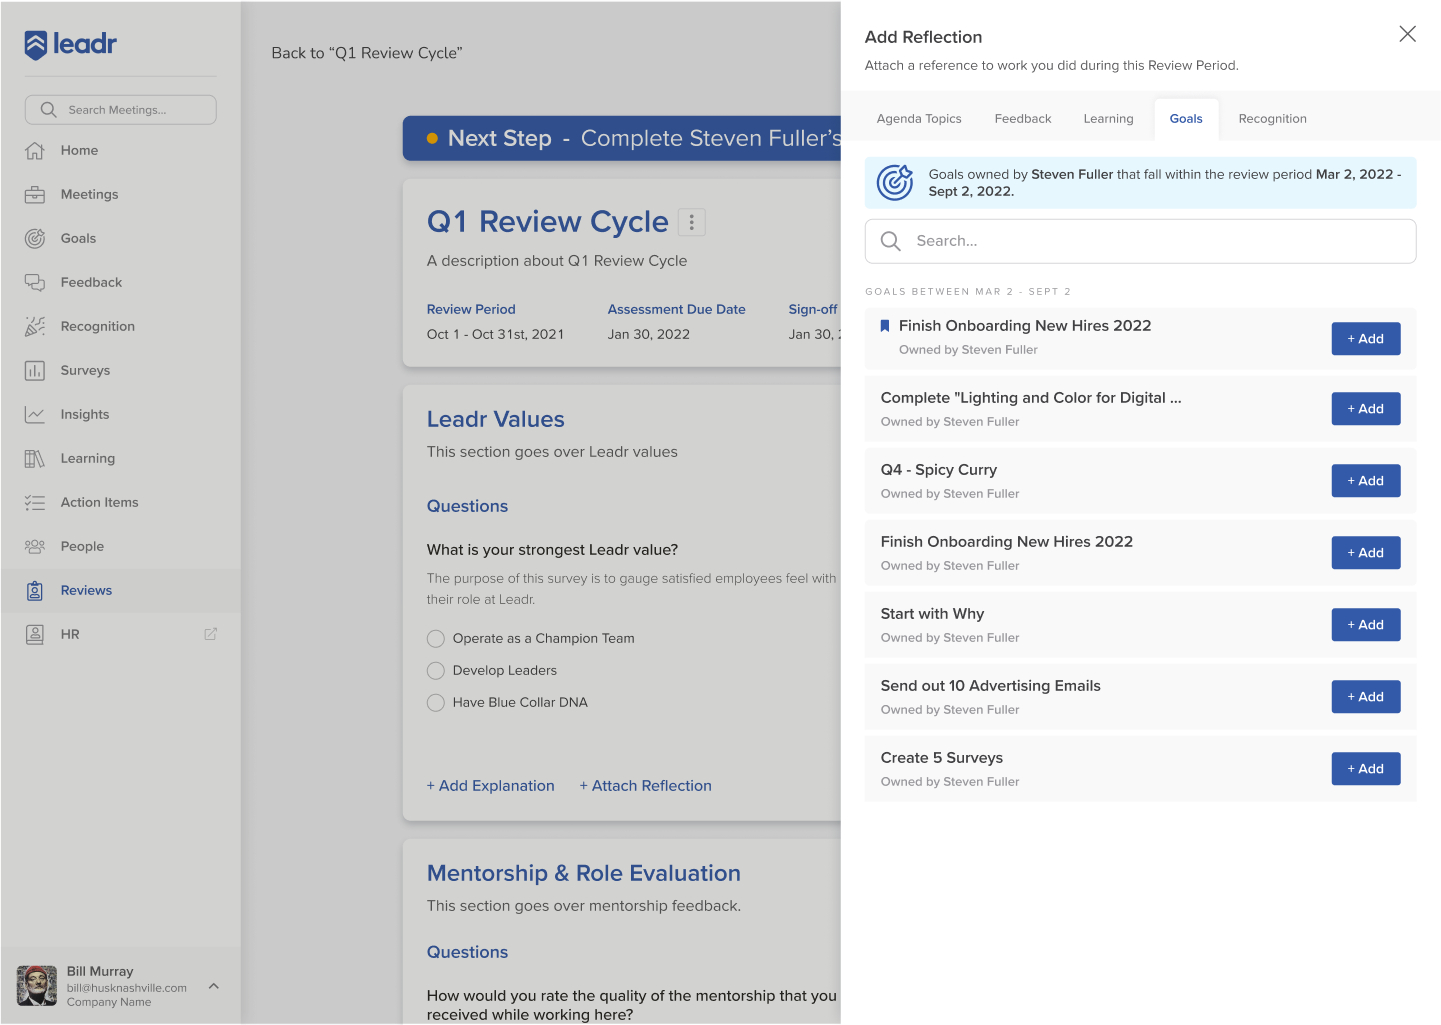Open the Meetings briefcase icon
The image size is (1441, 1025).
pos(35,194)
